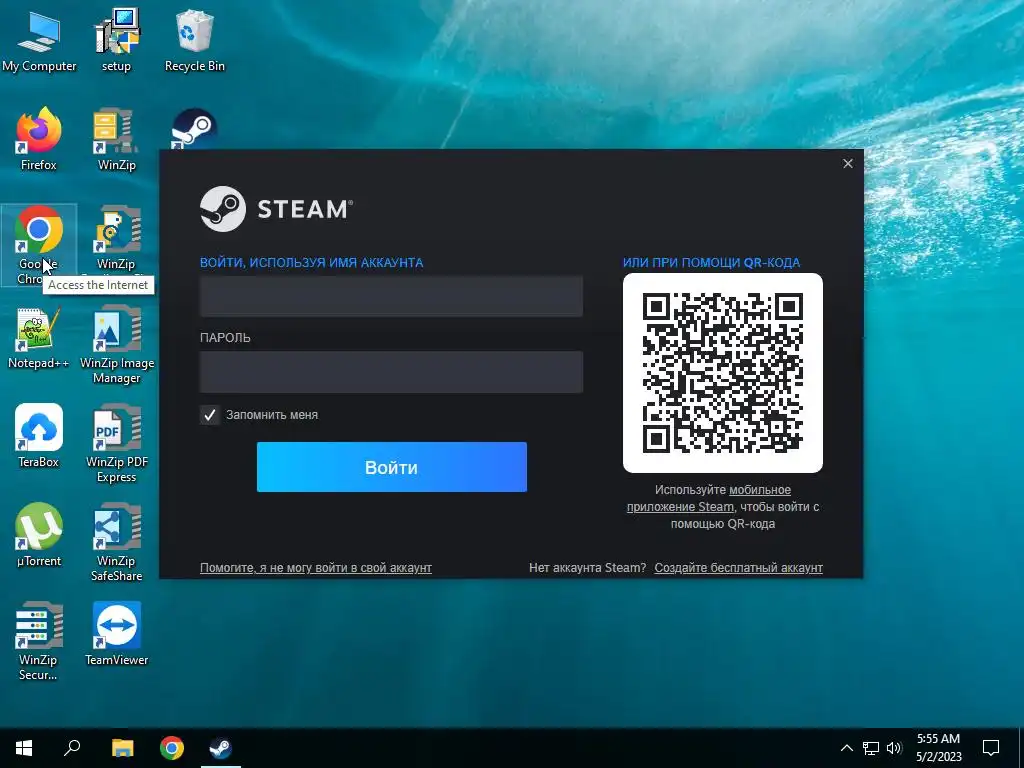This screenshot has height=768, width=1024.
Task: Select the Firefox desktop shortcut
Action: [x=39, y=139]
